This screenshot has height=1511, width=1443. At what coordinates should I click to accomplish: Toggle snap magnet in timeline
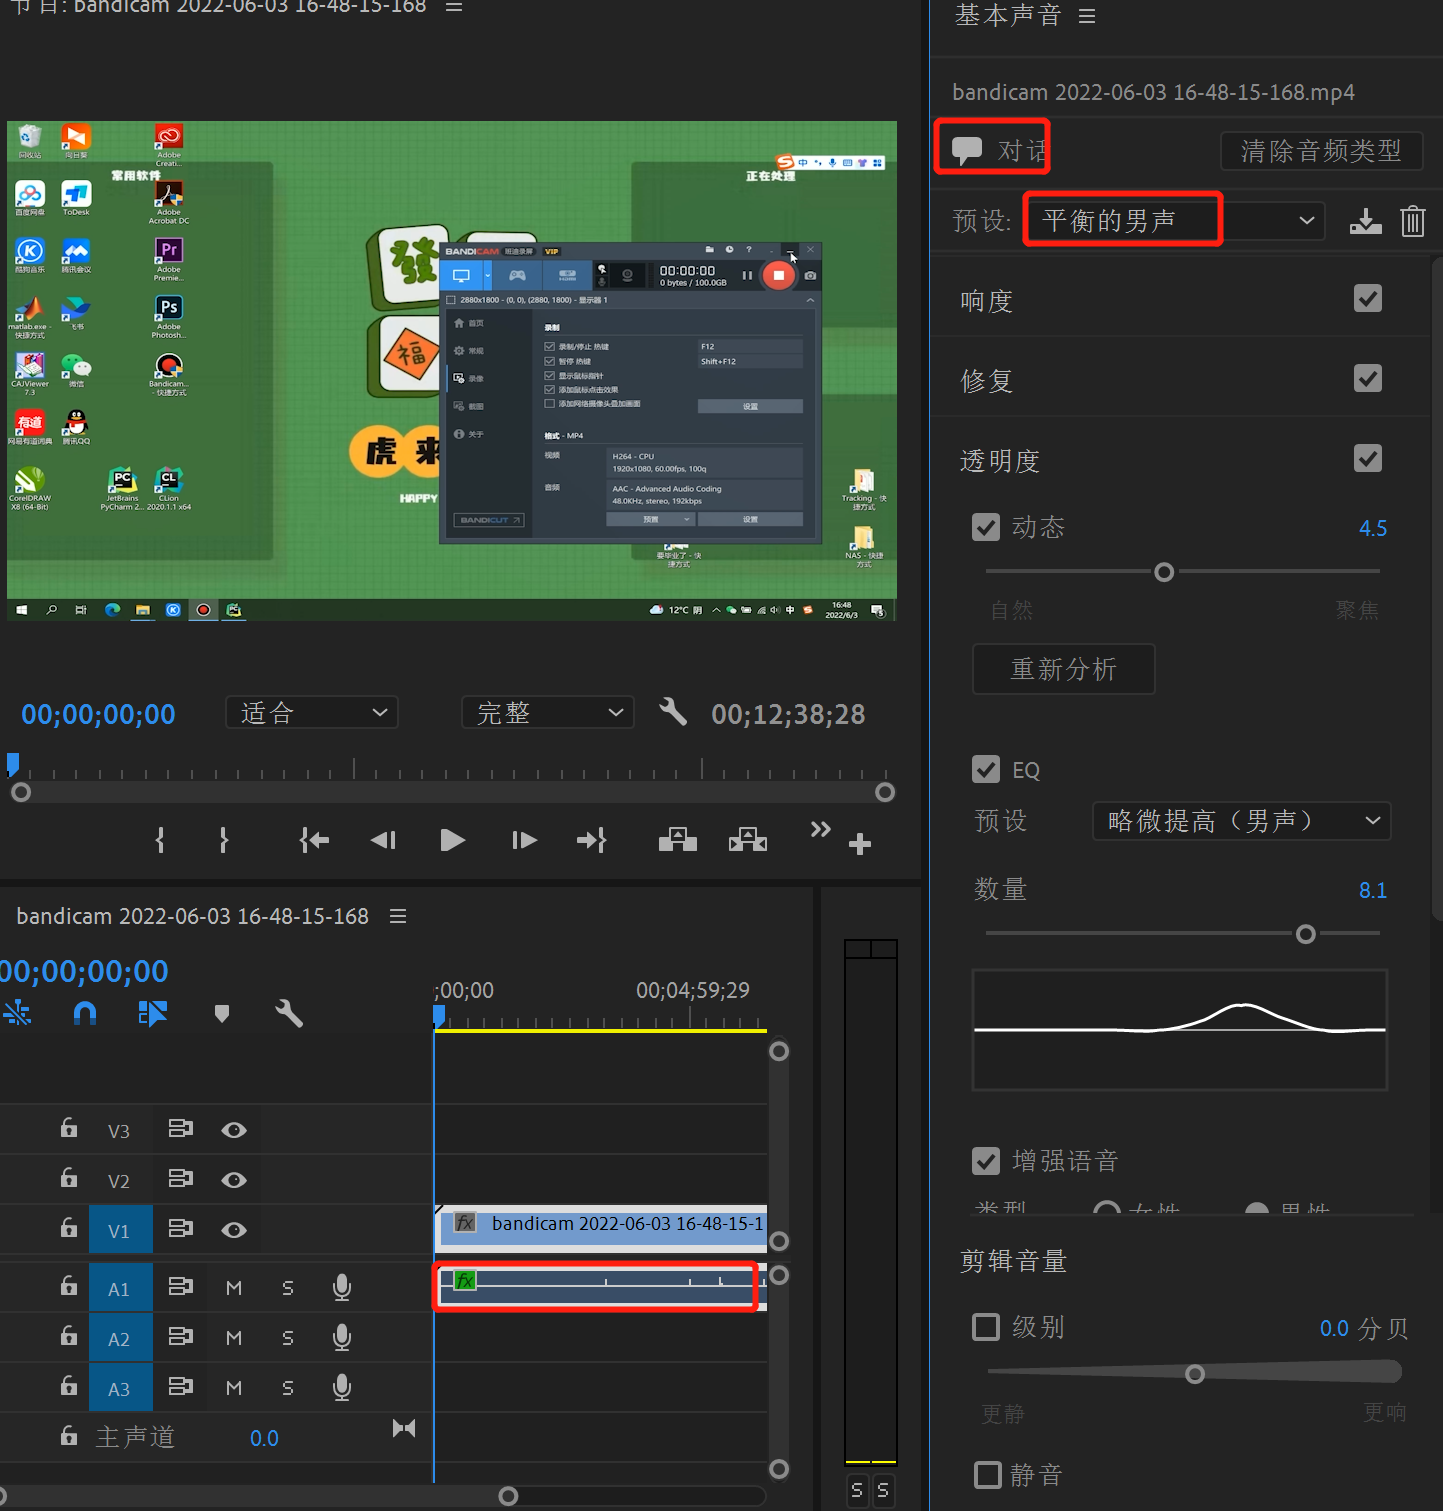point(85,1014)
